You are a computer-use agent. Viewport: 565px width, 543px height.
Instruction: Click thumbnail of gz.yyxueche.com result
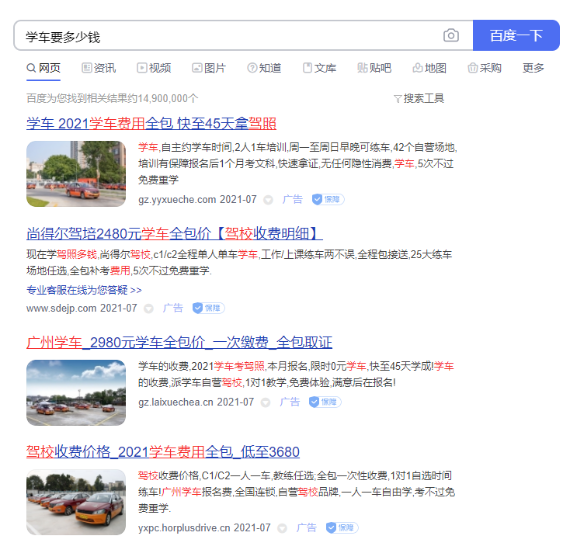pyautogui.click(x=76, y=174)
